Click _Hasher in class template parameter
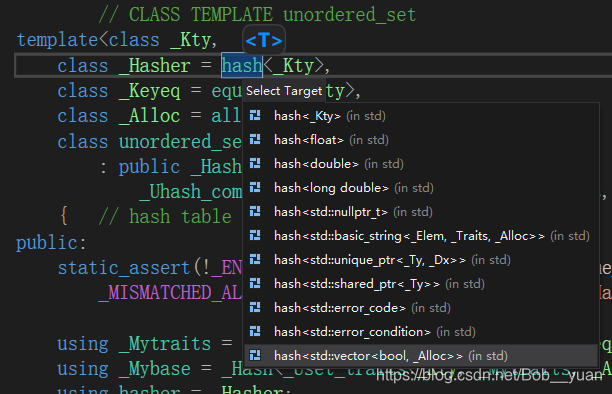 [155, 65]
